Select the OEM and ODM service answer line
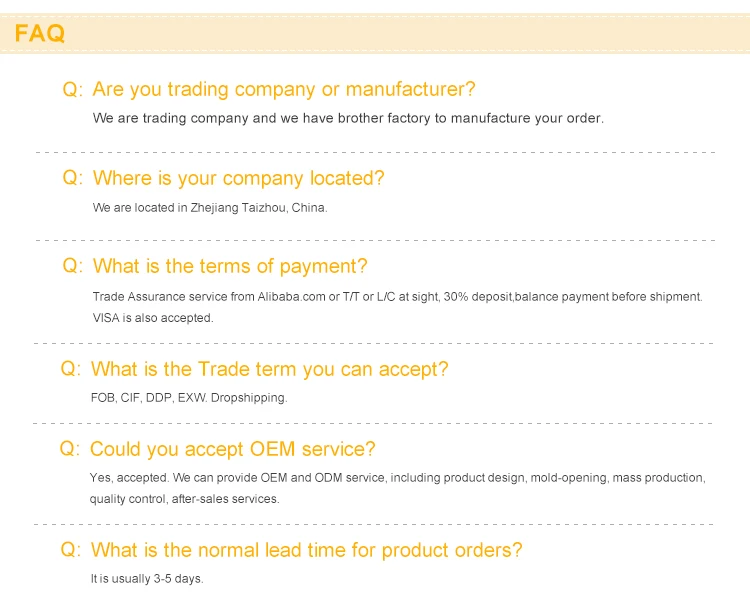Screen dimensions: 750x616 (397, 478)
